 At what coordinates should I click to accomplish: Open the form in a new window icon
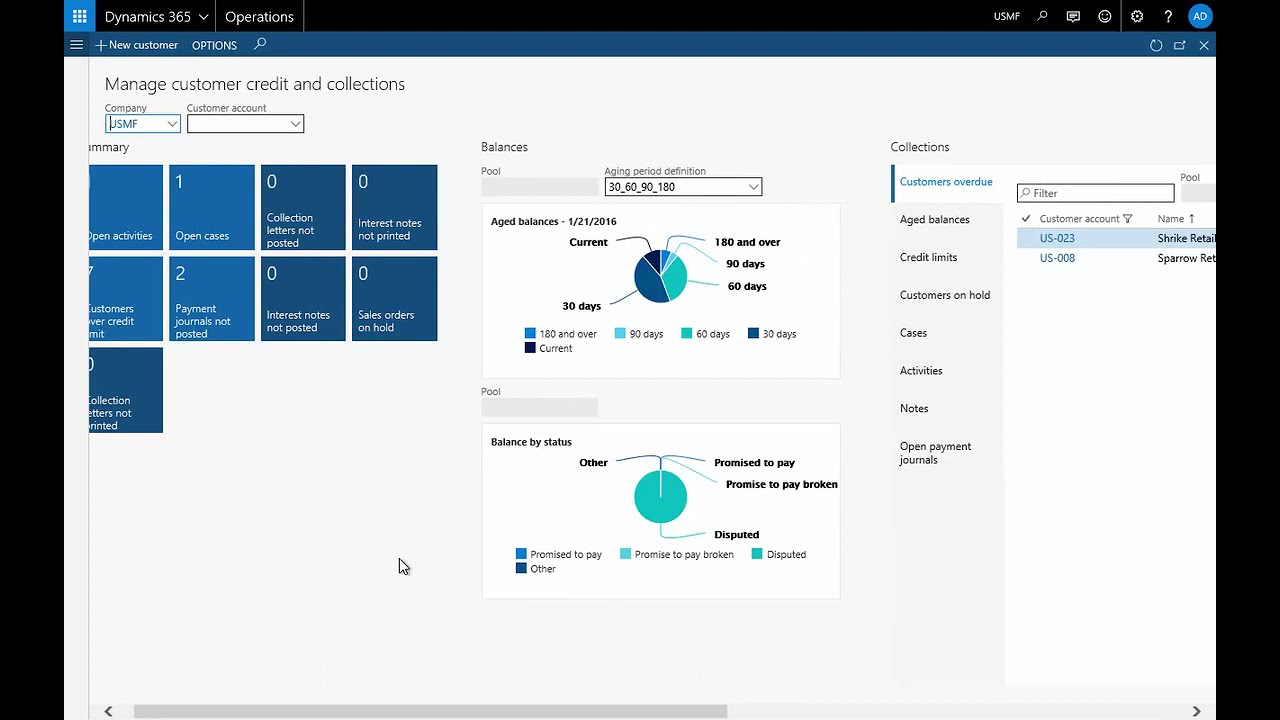coord(1180,45)
